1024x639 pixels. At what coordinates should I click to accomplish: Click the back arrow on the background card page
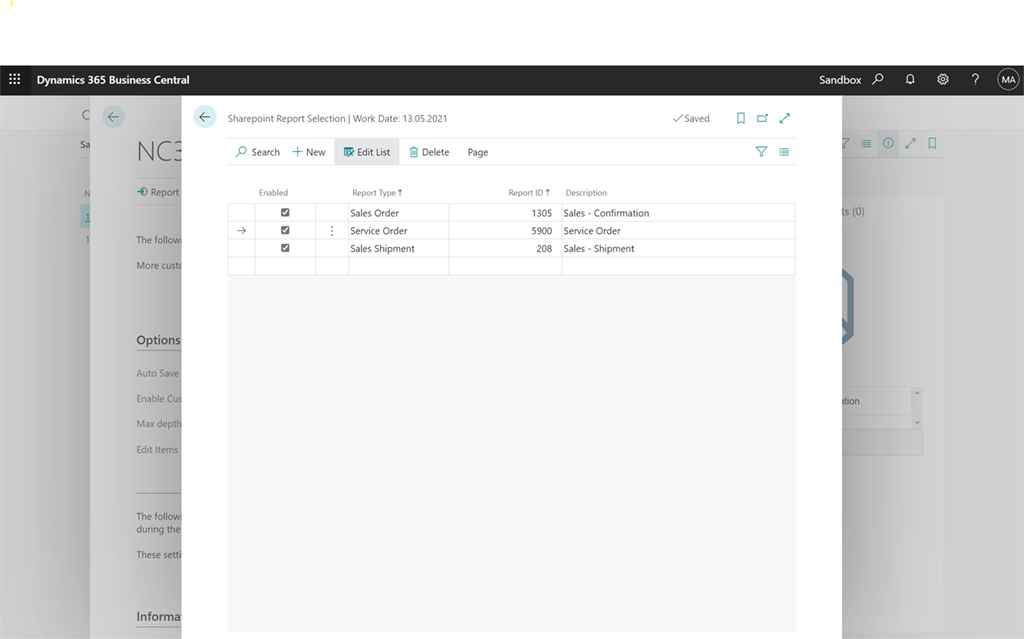click(x=113, y=117)
